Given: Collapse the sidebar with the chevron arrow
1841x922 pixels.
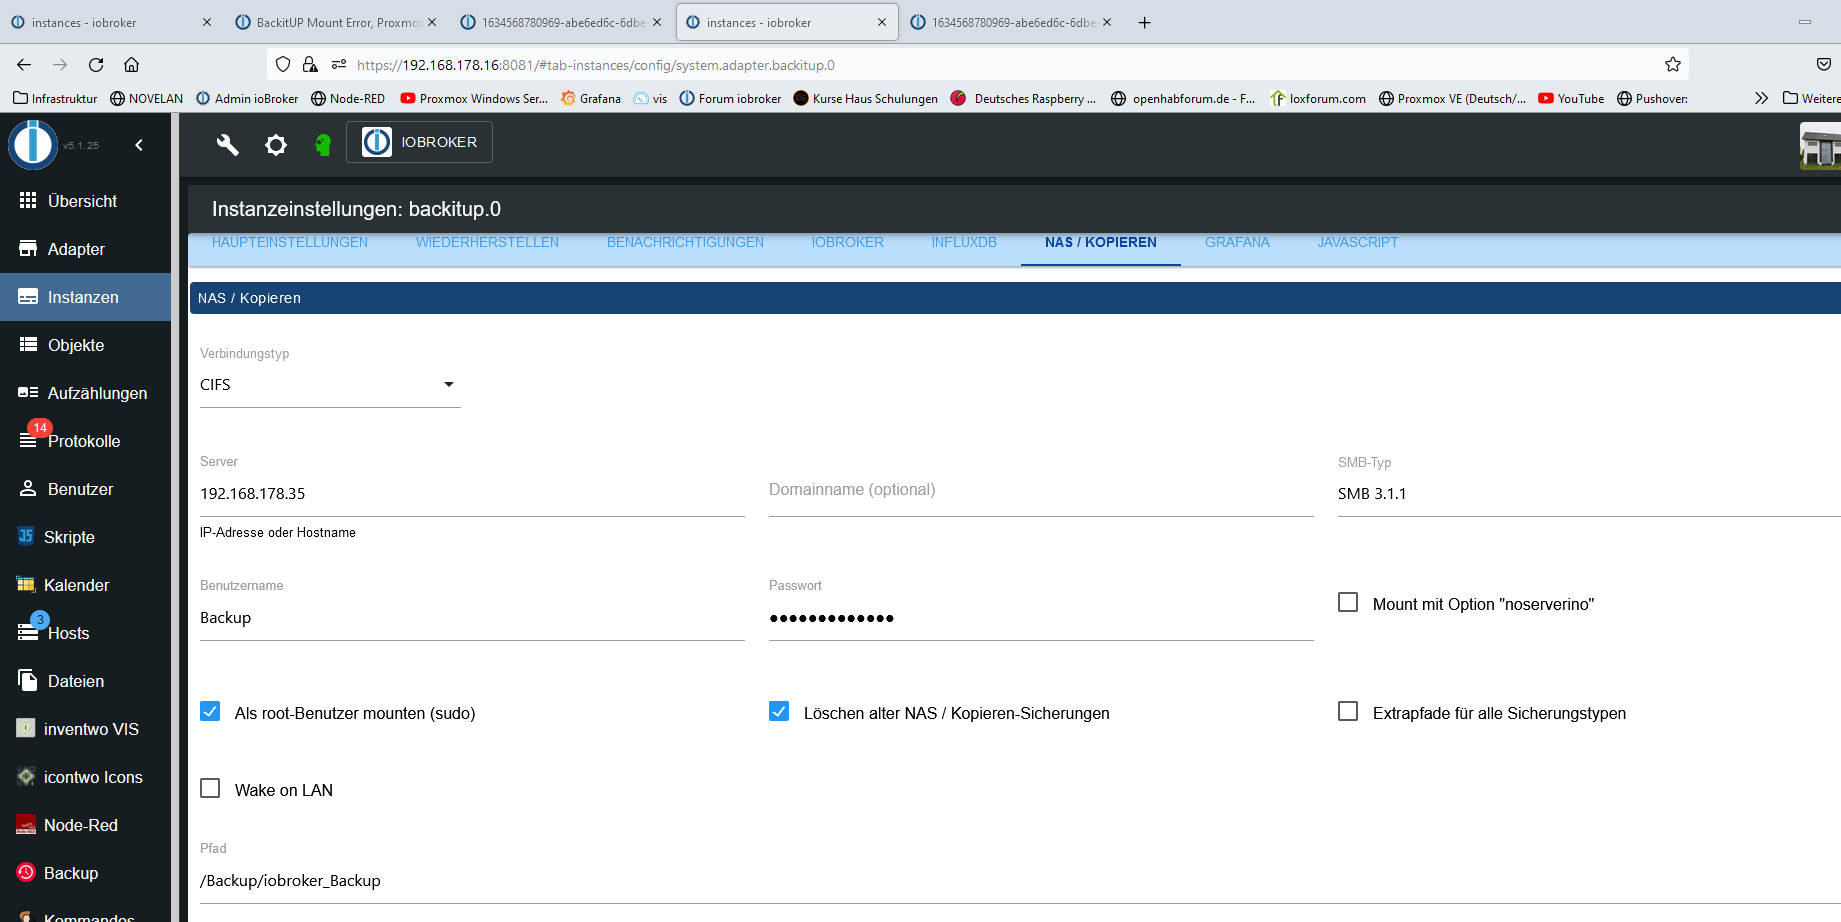Looking at the screenshot, I should 139,145.
